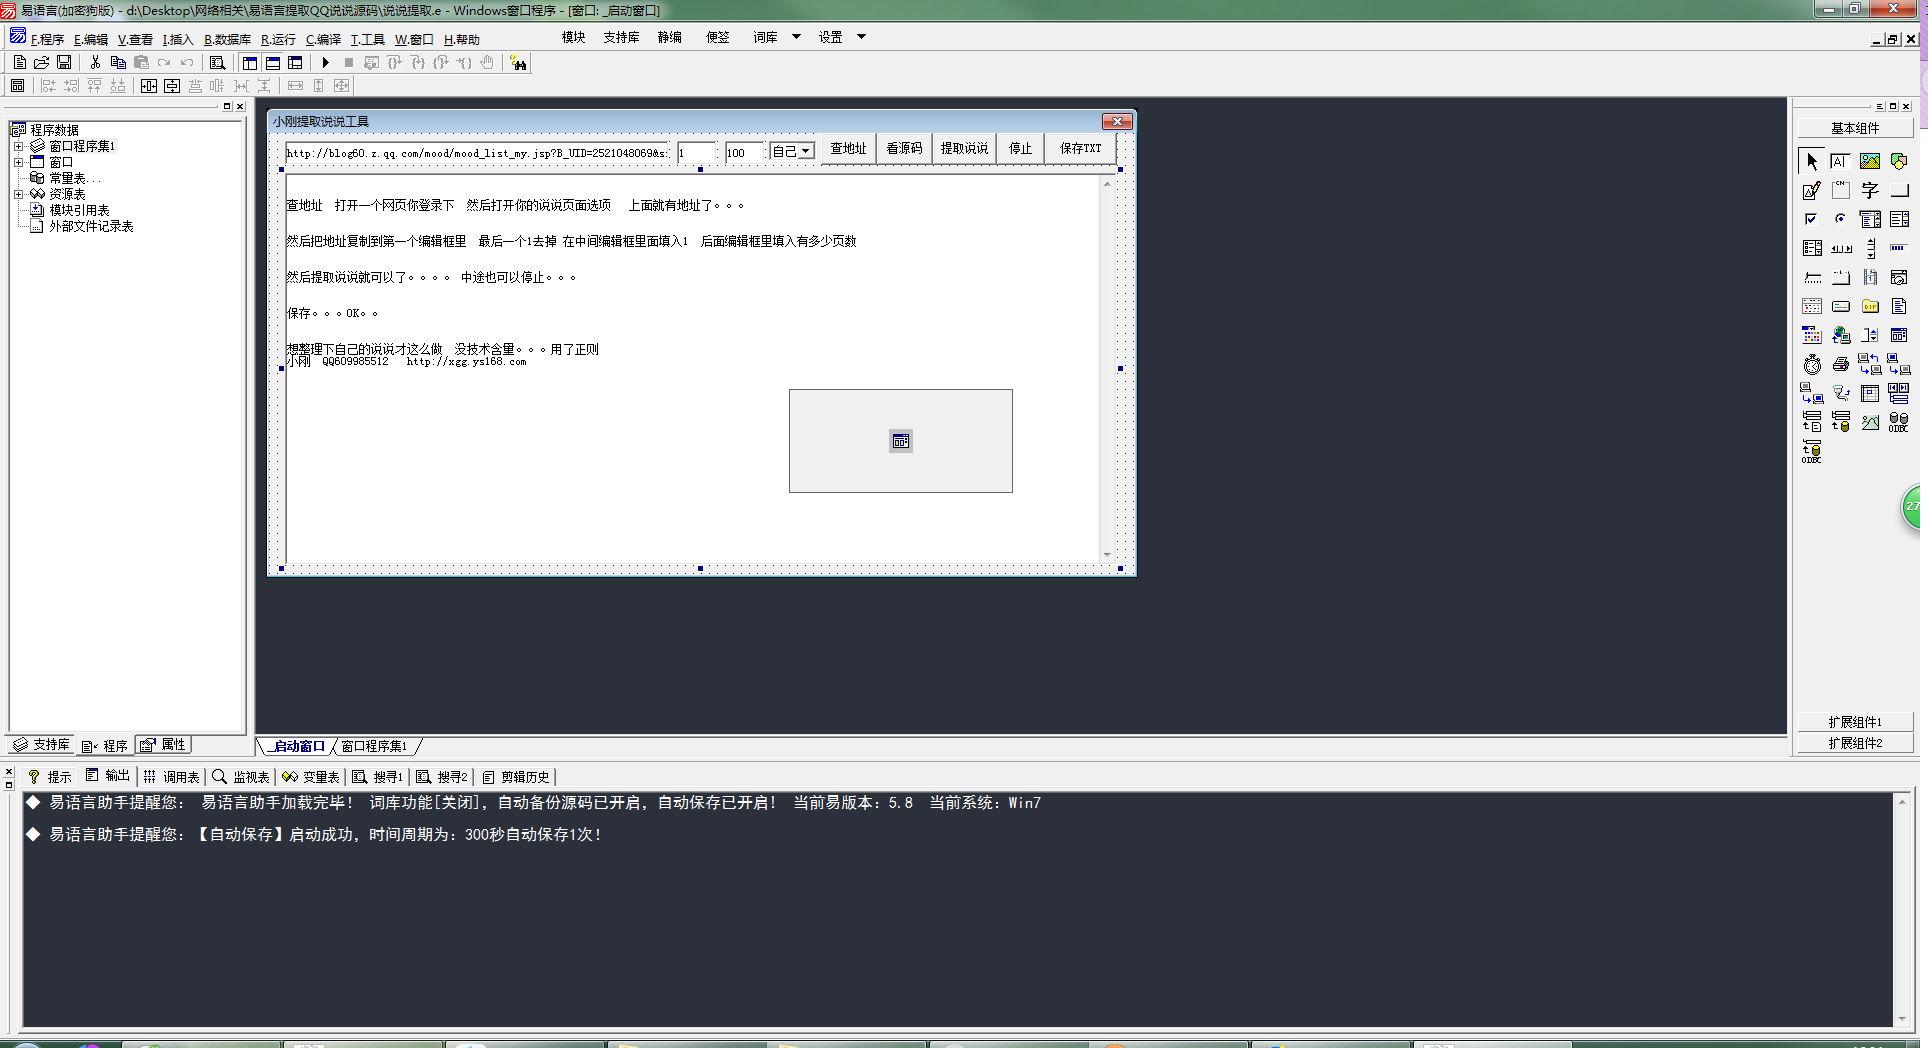The width and height of the screenshot is (1928, 1048).
Task: Select the picture box component in palette
Action: click(x=1869, y=161)
